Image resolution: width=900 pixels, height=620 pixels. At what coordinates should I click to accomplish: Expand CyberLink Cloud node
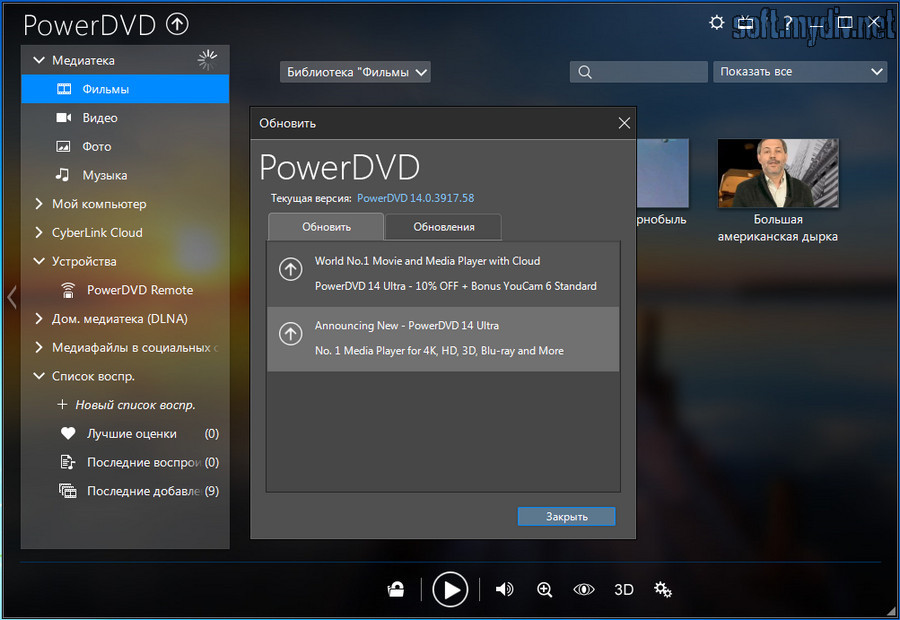pyautogui.click(x=38, y=232)
